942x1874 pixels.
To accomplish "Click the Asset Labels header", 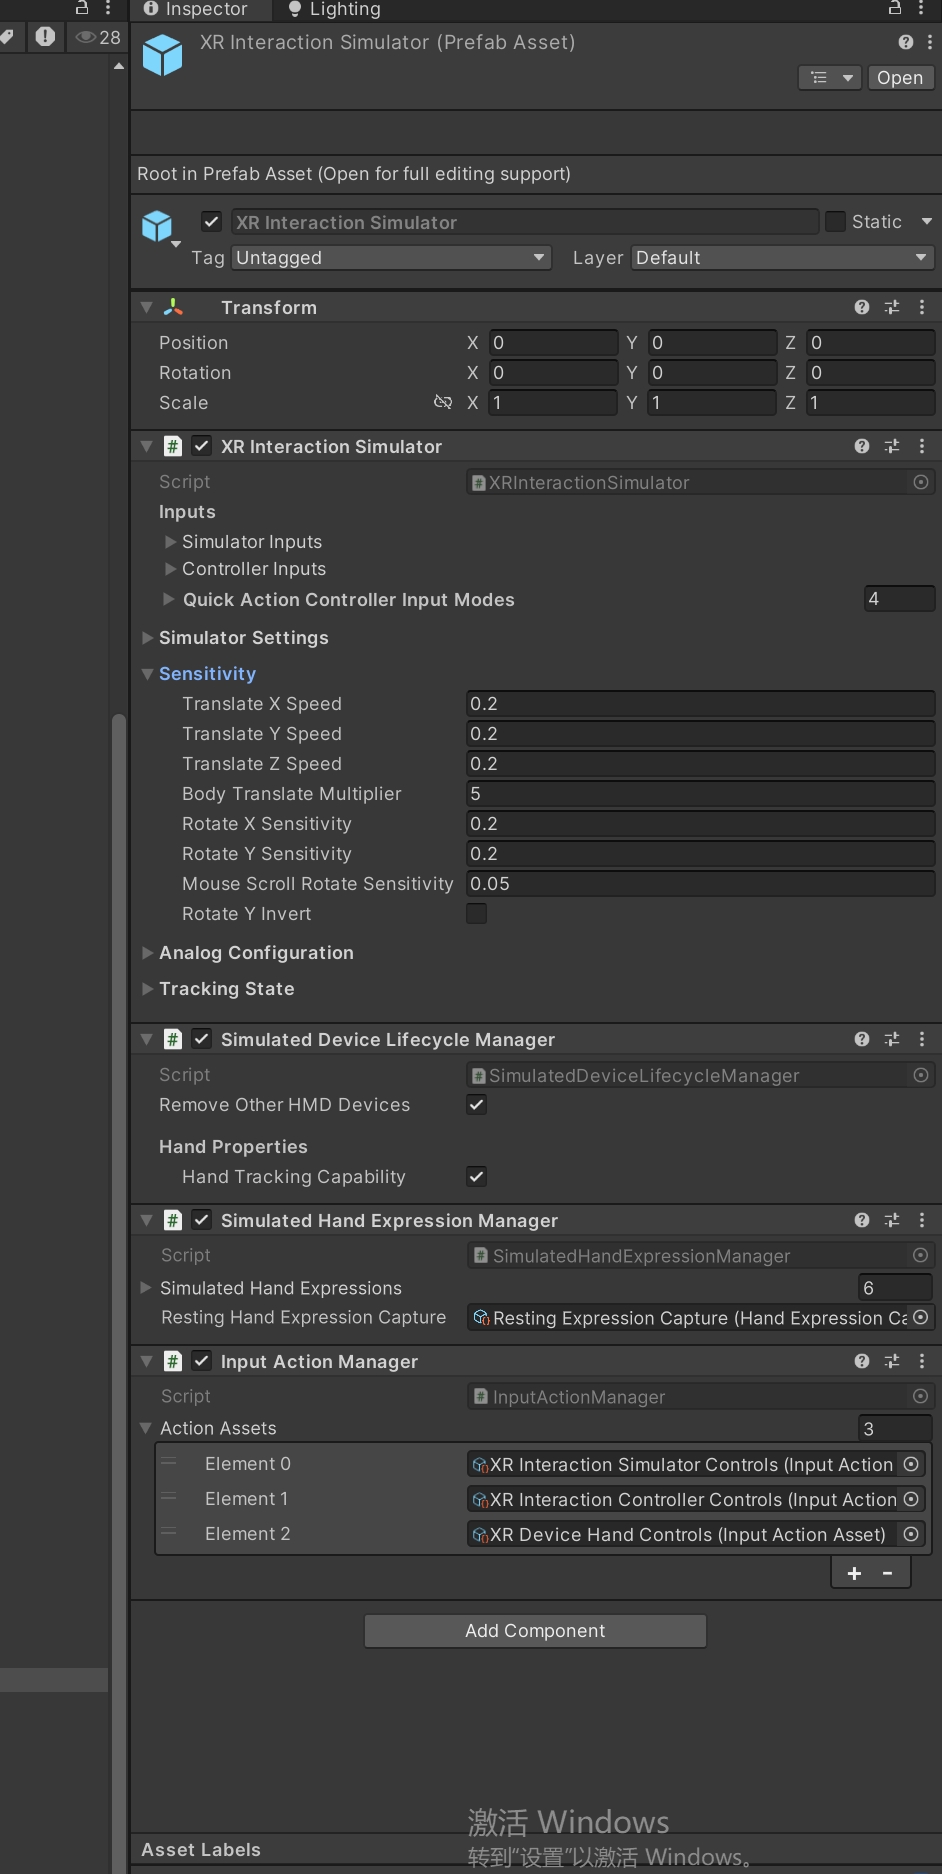I will 201,1850.
